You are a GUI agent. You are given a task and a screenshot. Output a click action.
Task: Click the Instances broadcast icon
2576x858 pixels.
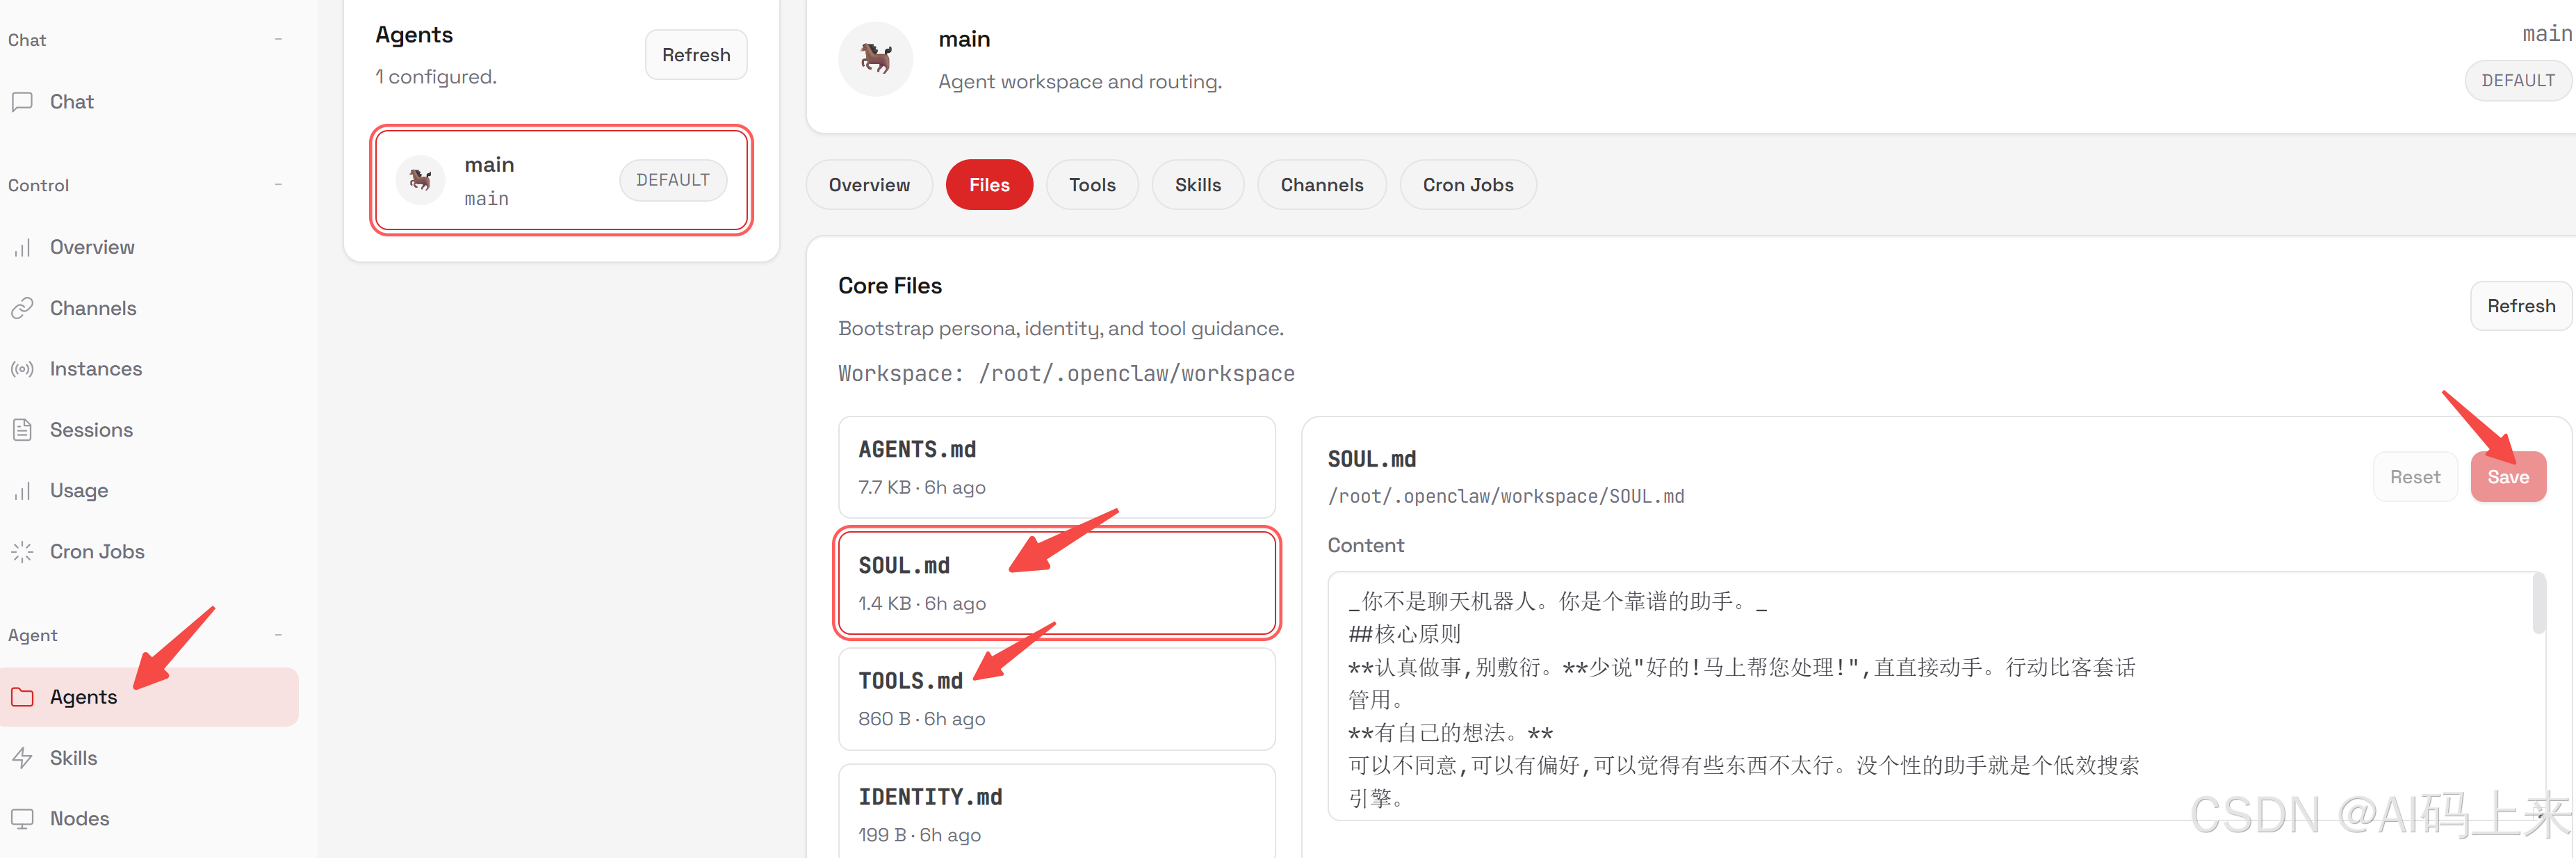tap(22, 369)
